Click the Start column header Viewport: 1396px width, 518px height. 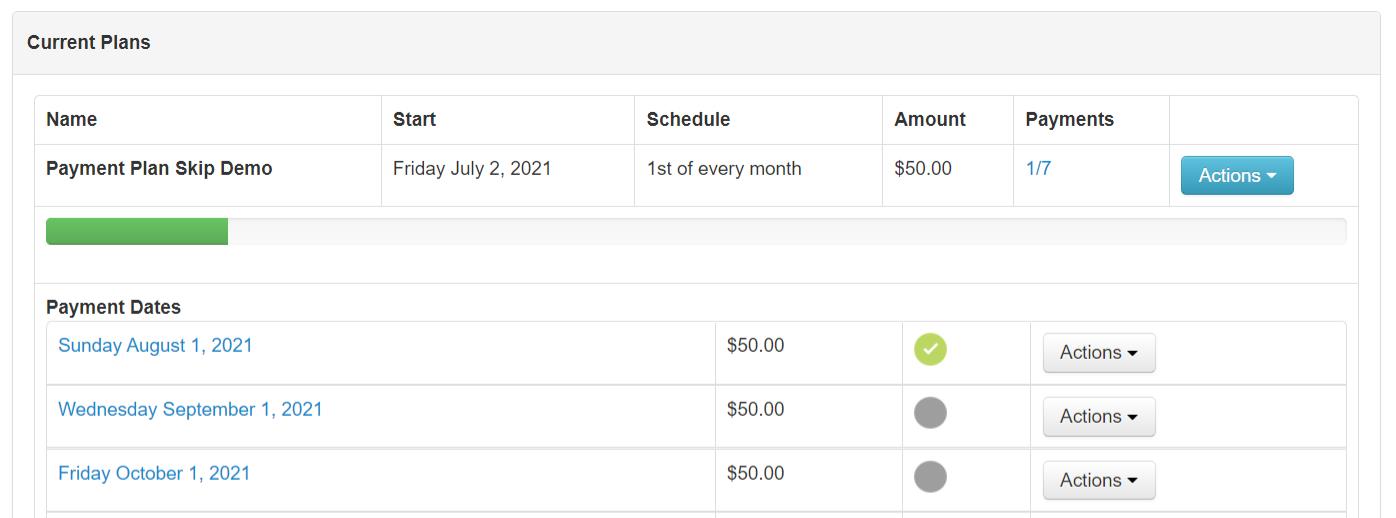[x=414, y=119]
